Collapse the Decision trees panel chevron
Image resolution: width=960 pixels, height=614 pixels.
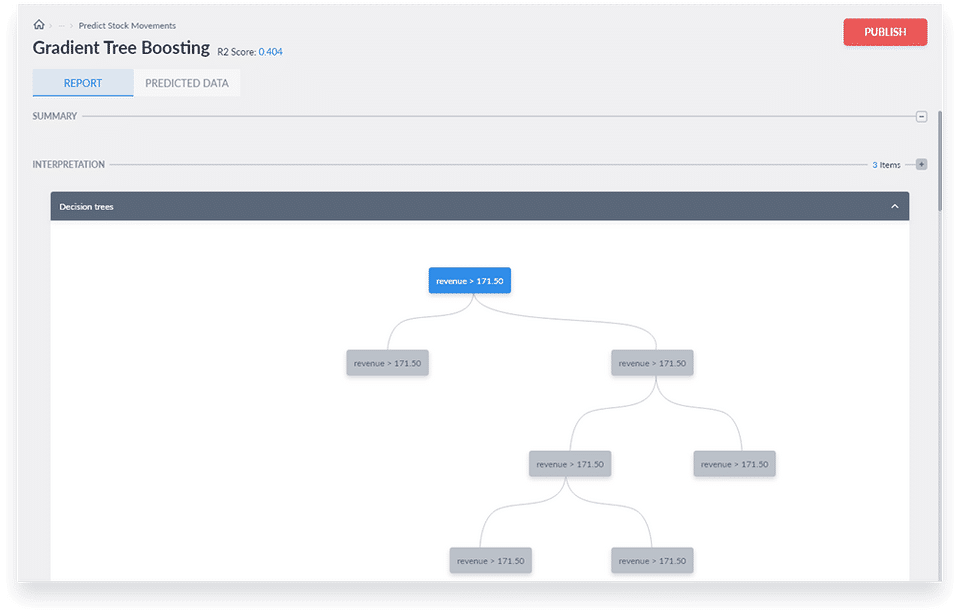click(x=894, y=206)
